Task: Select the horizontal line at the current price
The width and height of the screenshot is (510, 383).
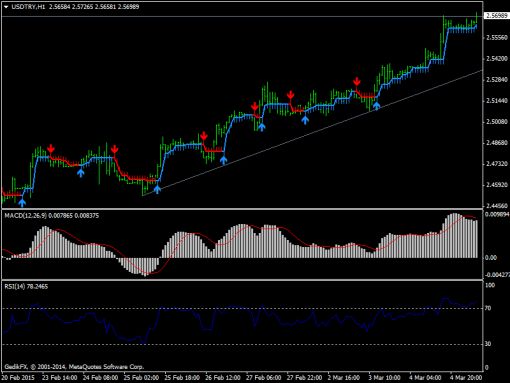Action: pyautogui.click(x=242, y=16)
